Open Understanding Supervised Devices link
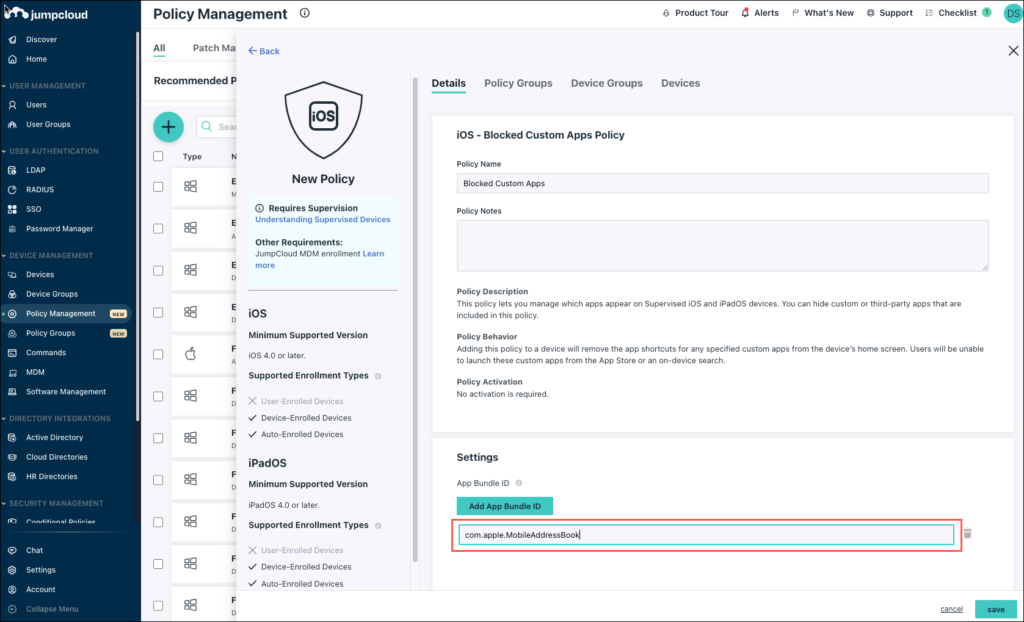 click(323, 220)
